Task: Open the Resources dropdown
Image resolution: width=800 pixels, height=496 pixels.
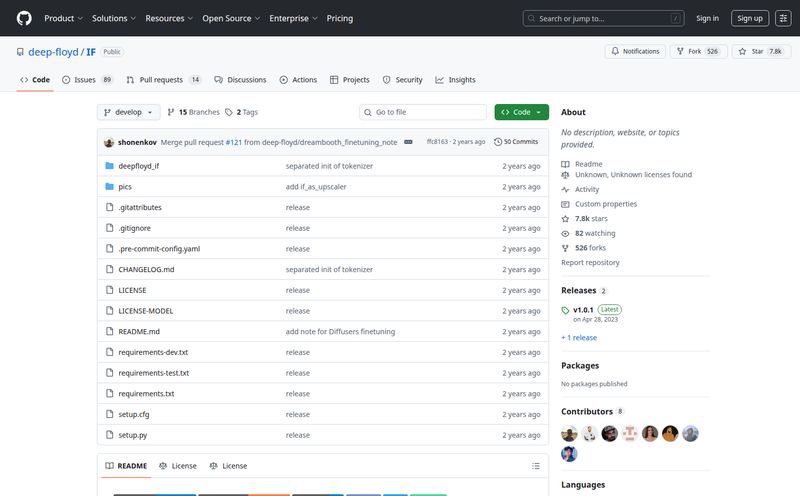Action: pos(169,18)
